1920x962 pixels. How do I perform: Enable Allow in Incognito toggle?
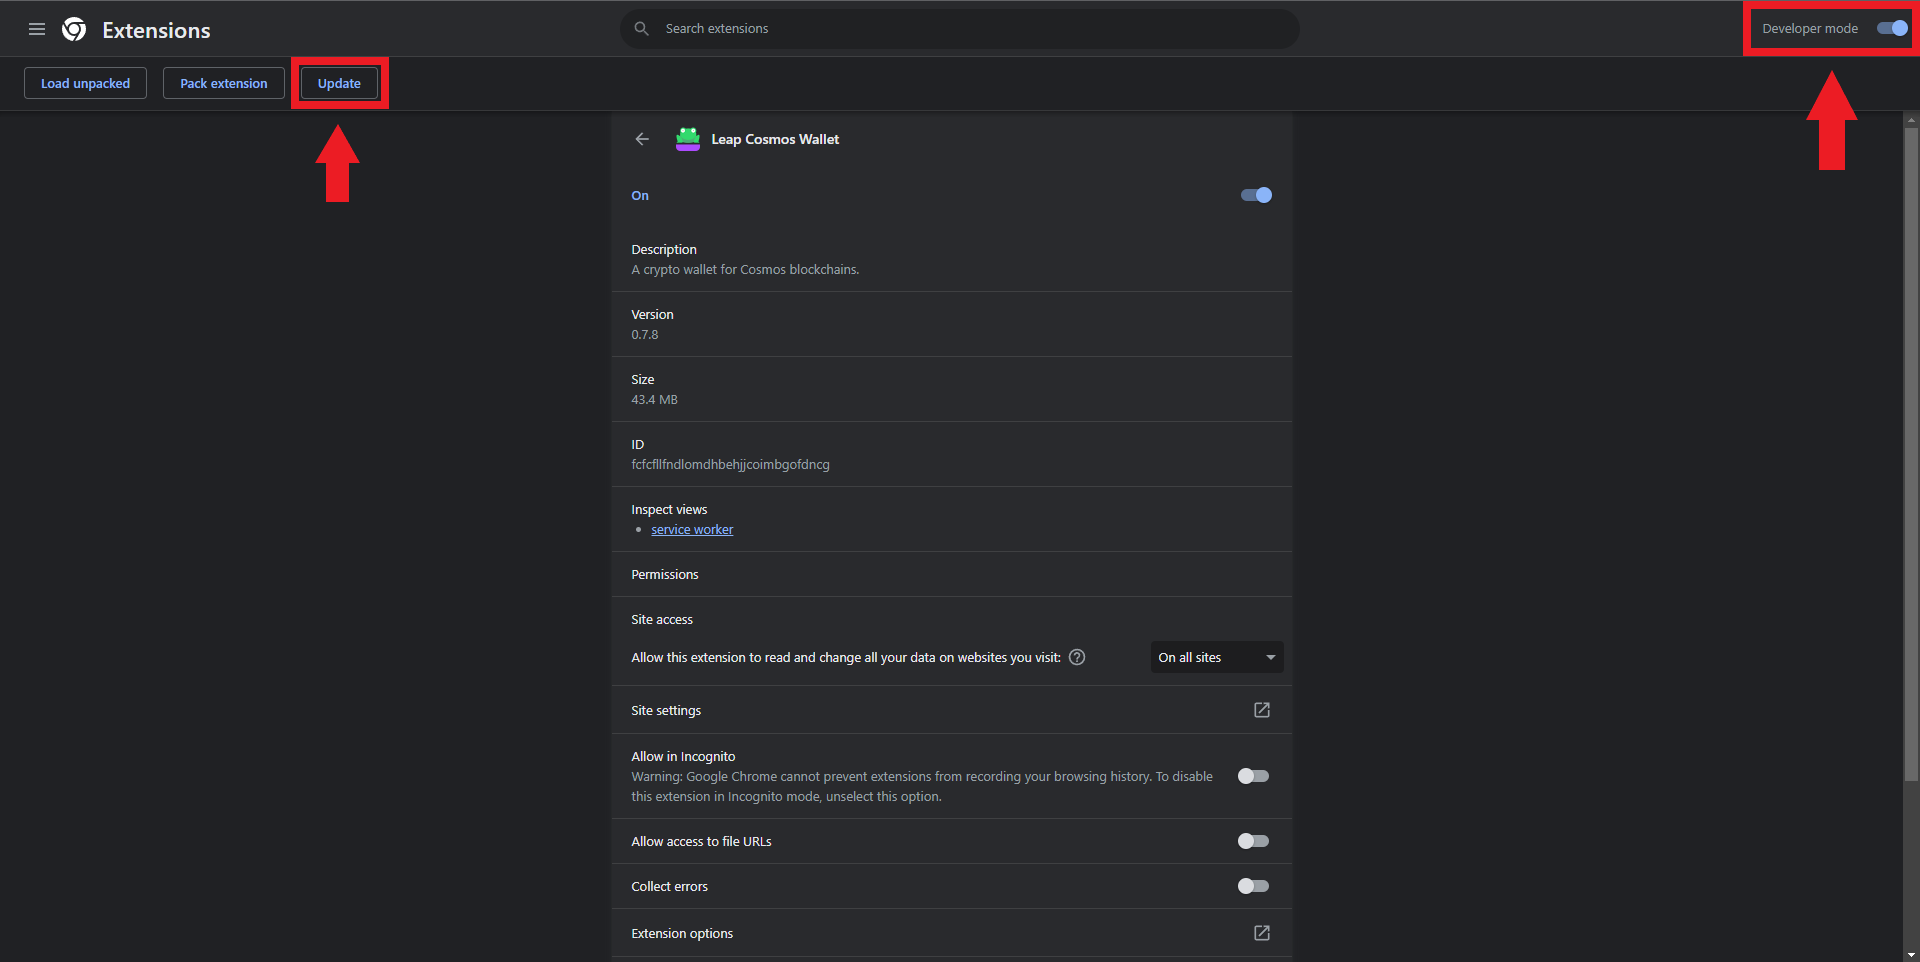click(1253, 776)
